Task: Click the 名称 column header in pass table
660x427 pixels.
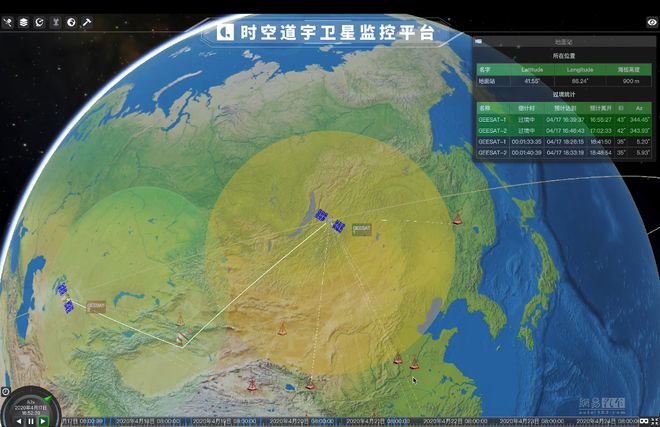Action: pos(485,107)
